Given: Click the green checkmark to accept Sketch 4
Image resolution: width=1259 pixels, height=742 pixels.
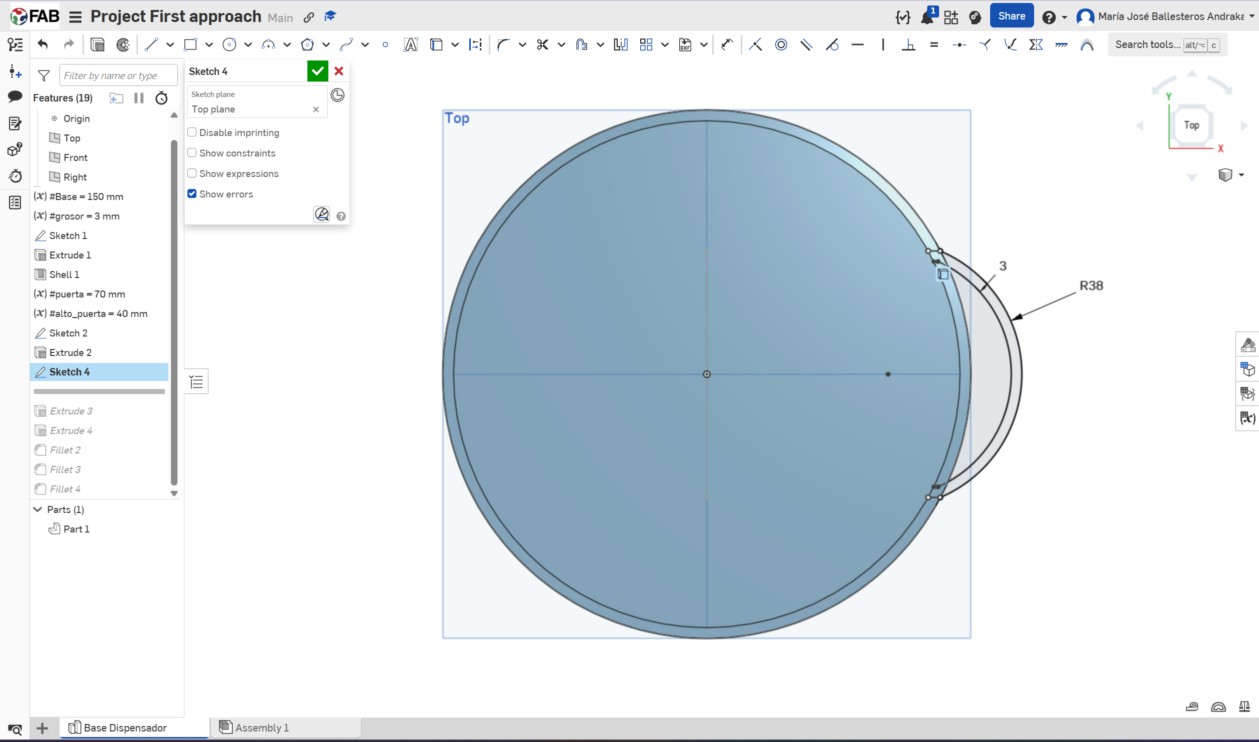Looking at the screenshot, I should tap(318, 71).
